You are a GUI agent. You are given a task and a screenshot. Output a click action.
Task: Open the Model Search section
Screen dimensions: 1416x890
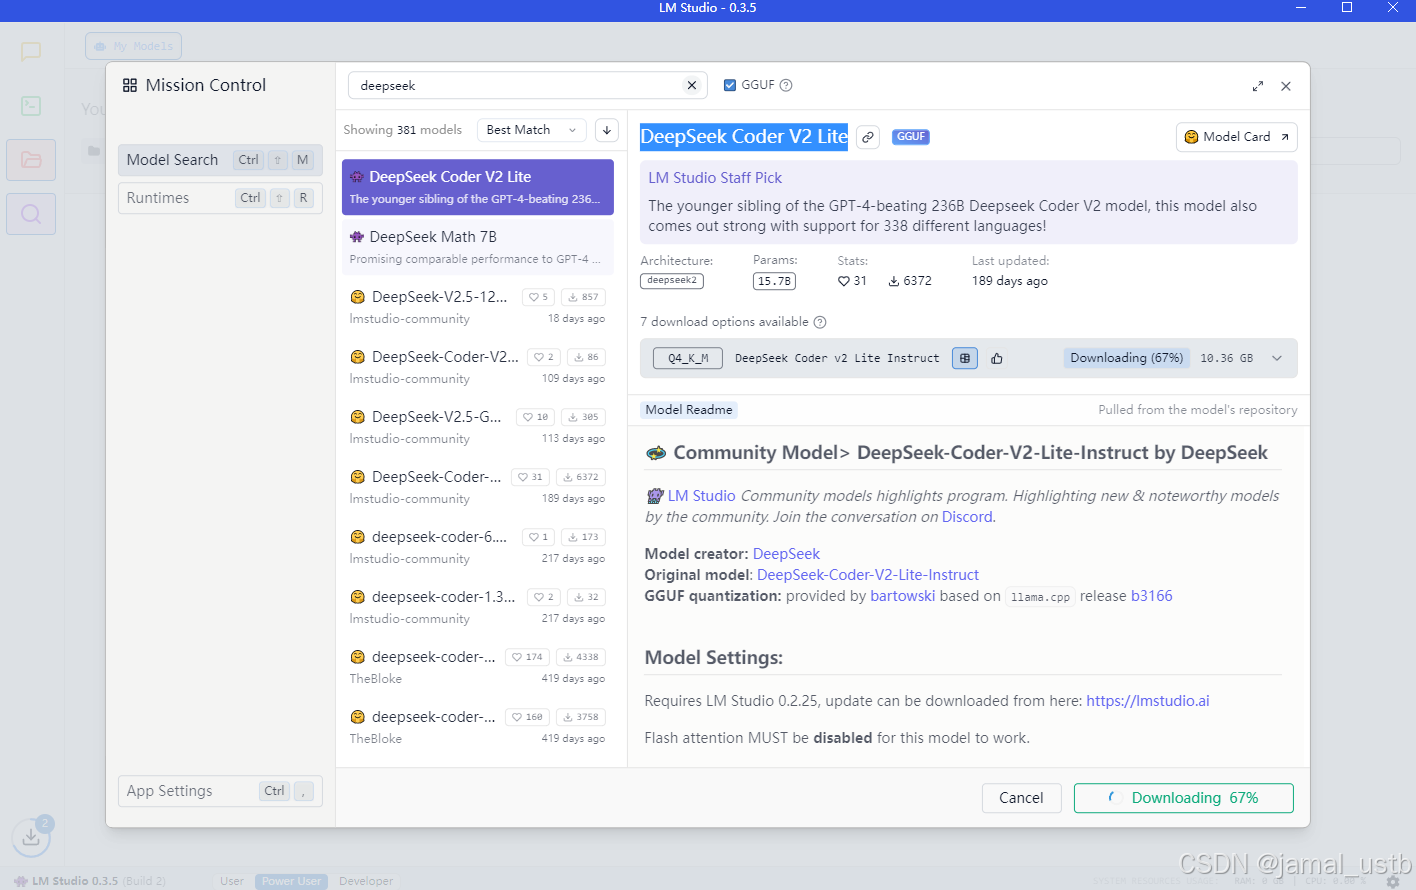[220, 160]
